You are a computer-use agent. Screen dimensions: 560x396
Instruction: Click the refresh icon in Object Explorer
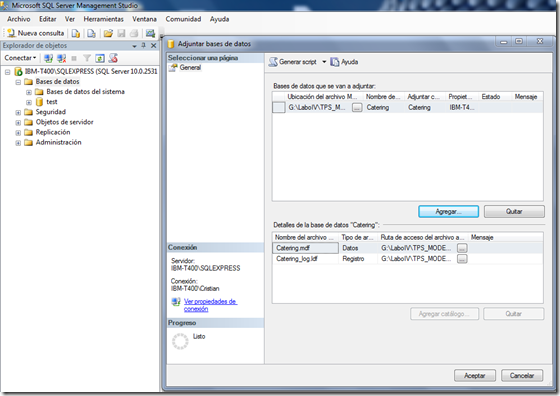(x=100, y=58)
